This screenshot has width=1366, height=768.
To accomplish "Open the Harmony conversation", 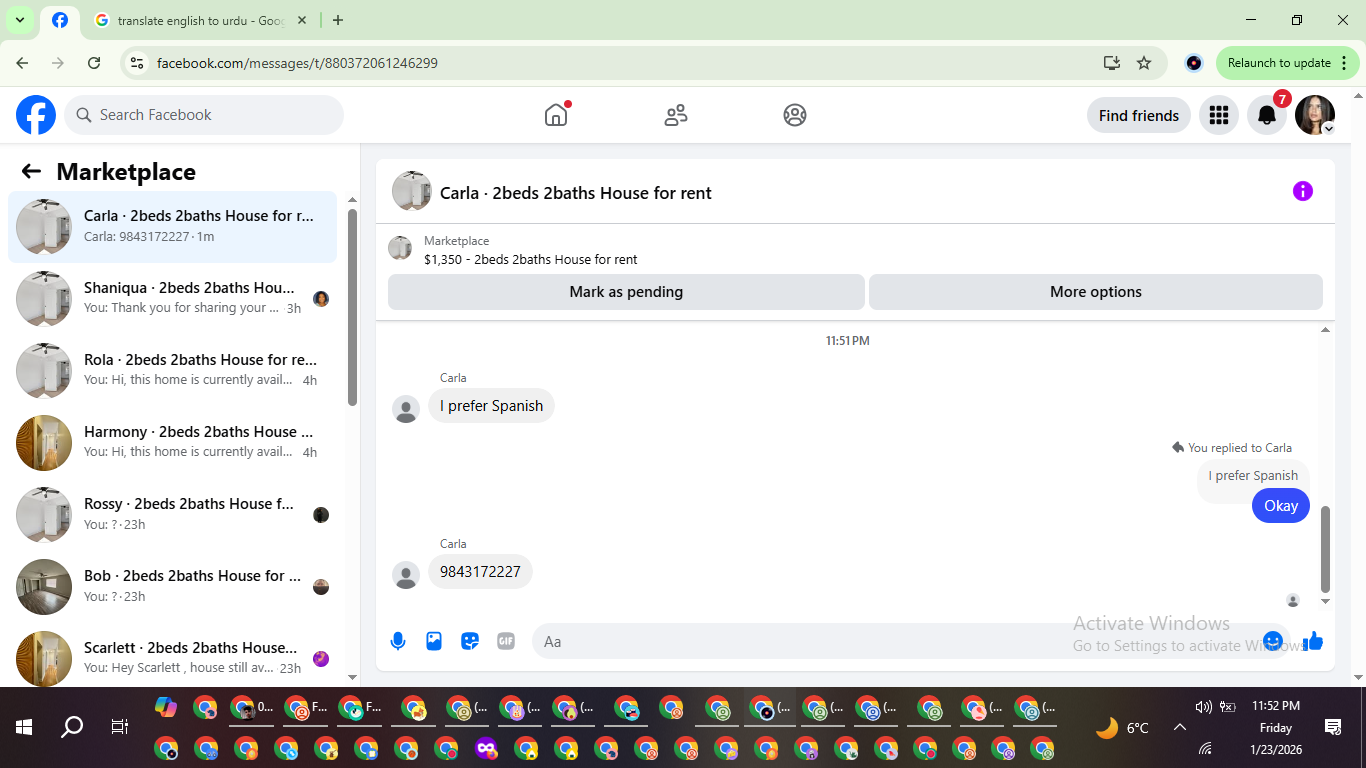I will tap(173, 443).
